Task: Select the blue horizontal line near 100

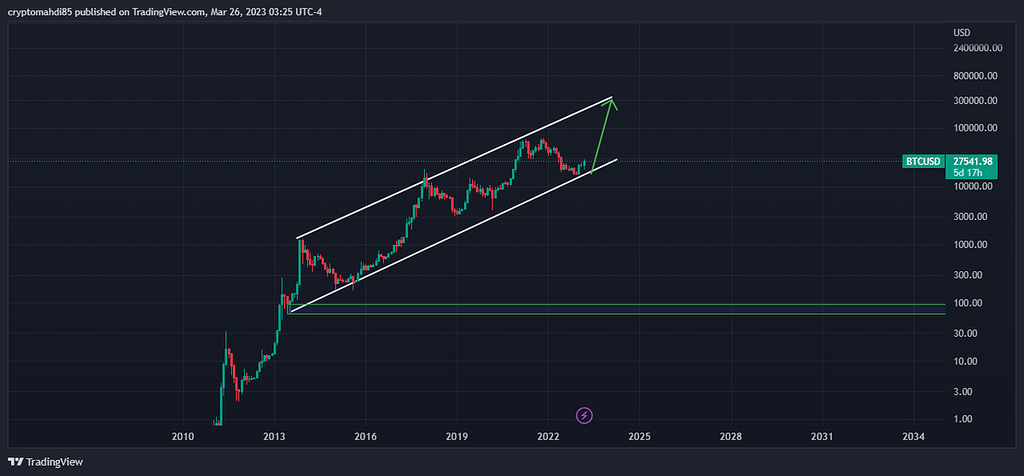Action: [x=600, y=314]
